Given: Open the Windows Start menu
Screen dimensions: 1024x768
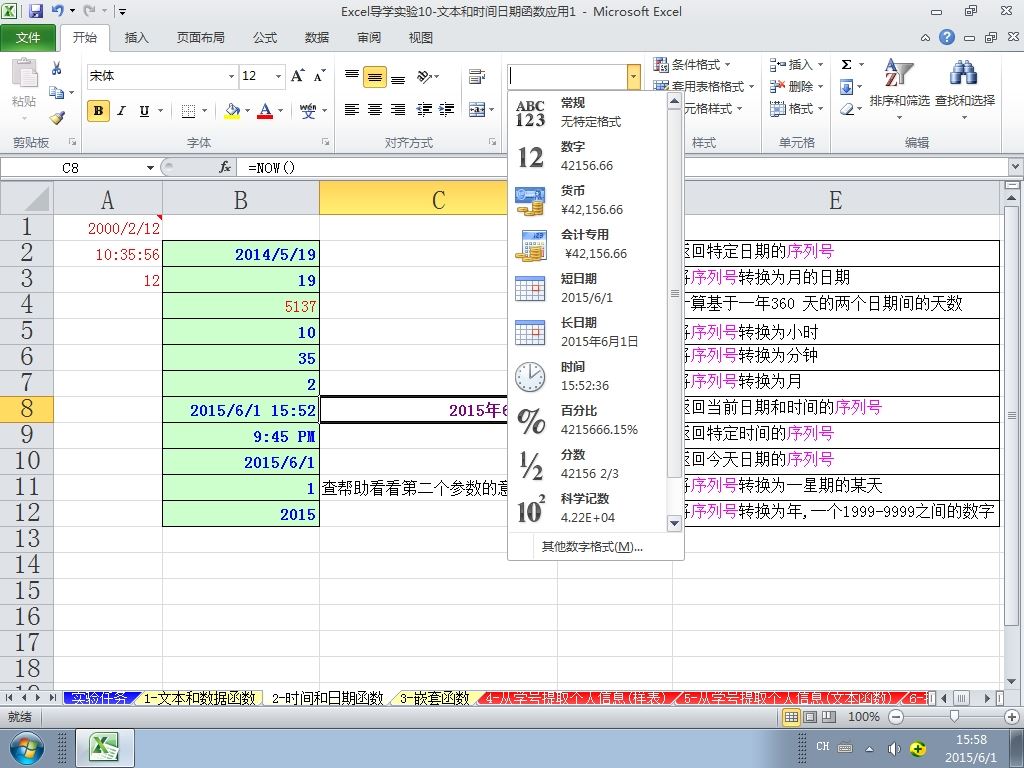Looking at the screenshot, I should coord(27,748).
